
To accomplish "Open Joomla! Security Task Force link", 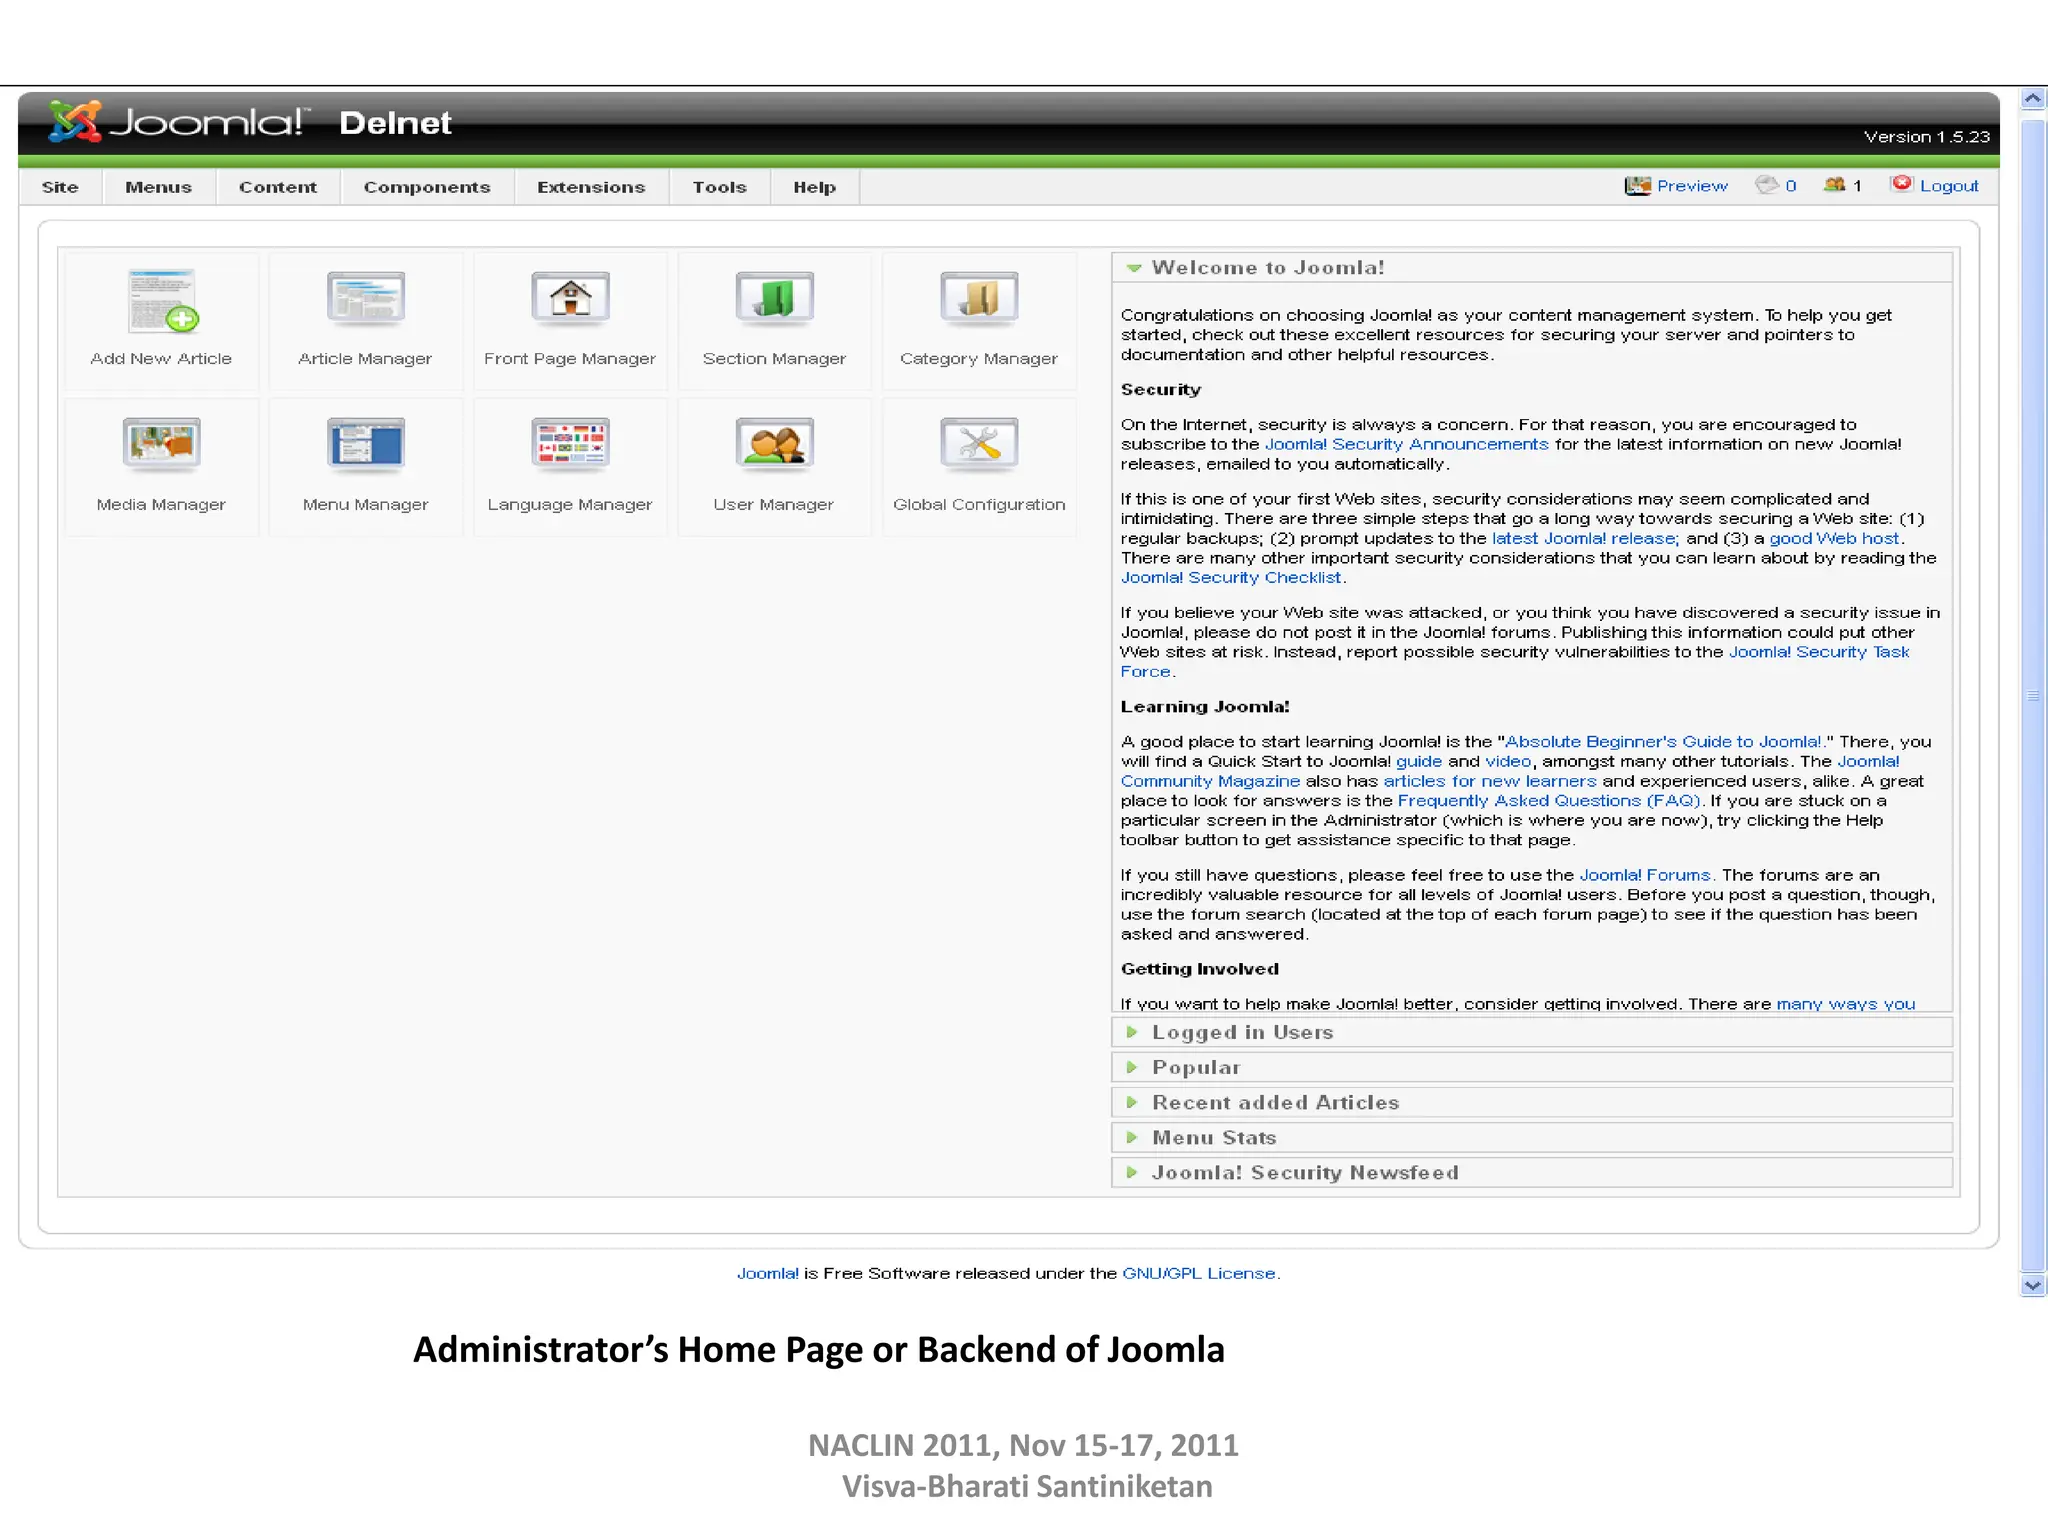I will coord(1819,652).
